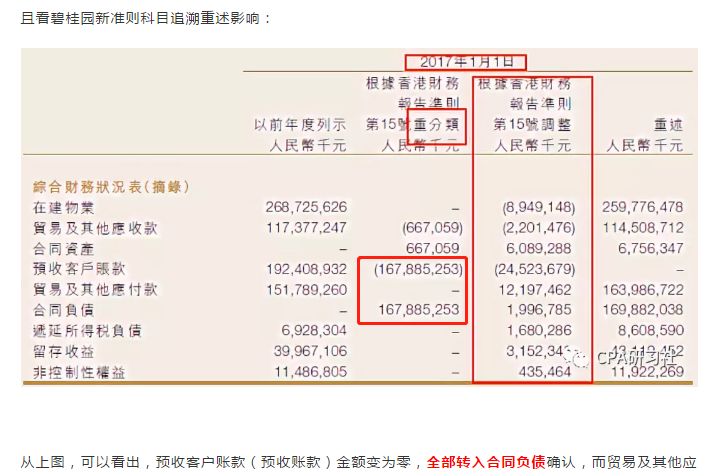
Task: Select adjustment value (24,523,679)
Action: (x=535, y=269)
